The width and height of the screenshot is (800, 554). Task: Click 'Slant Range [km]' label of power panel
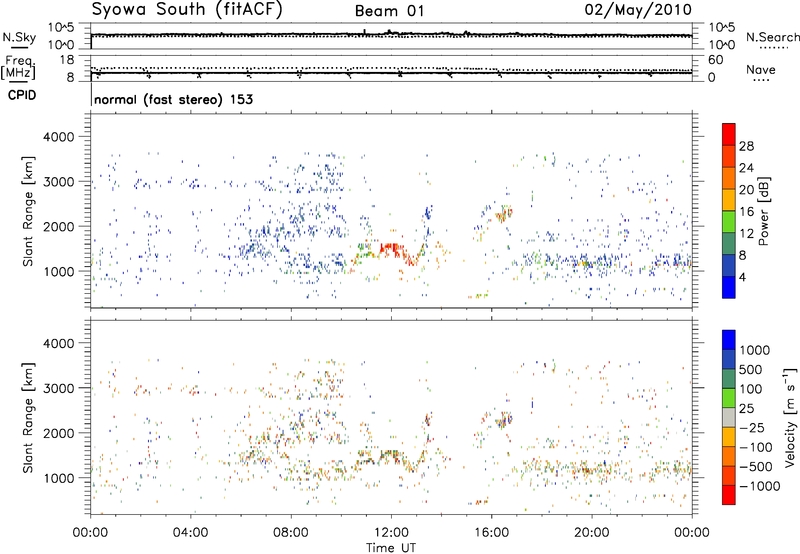coord(29,211)
